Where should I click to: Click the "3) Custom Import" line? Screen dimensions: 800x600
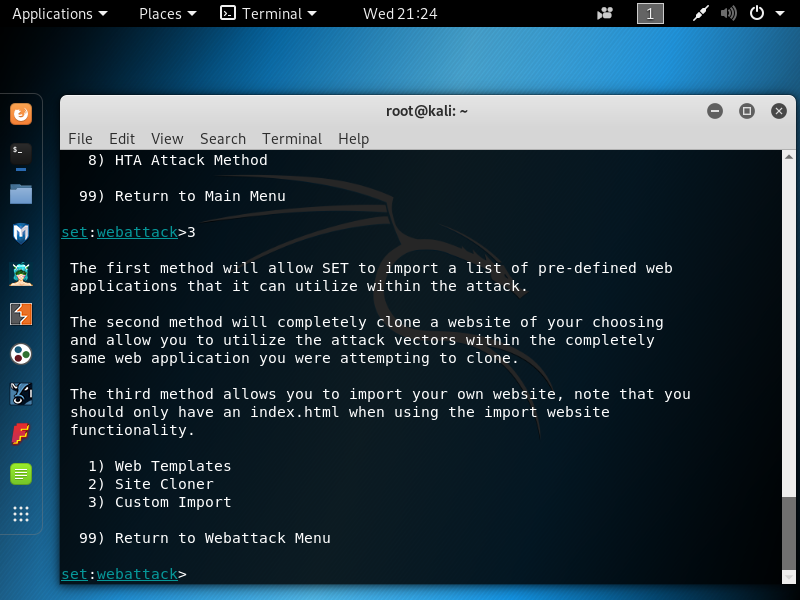point(160,502)
